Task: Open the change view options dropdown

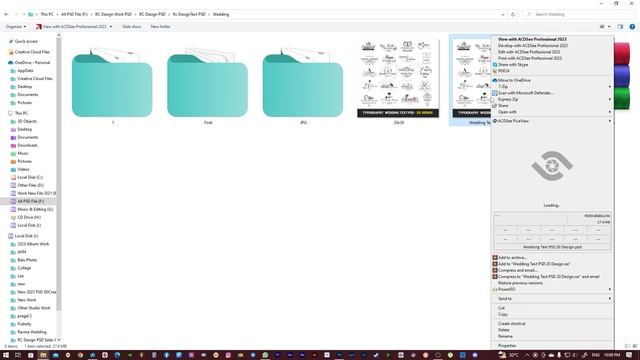Action: coord(609,27)
